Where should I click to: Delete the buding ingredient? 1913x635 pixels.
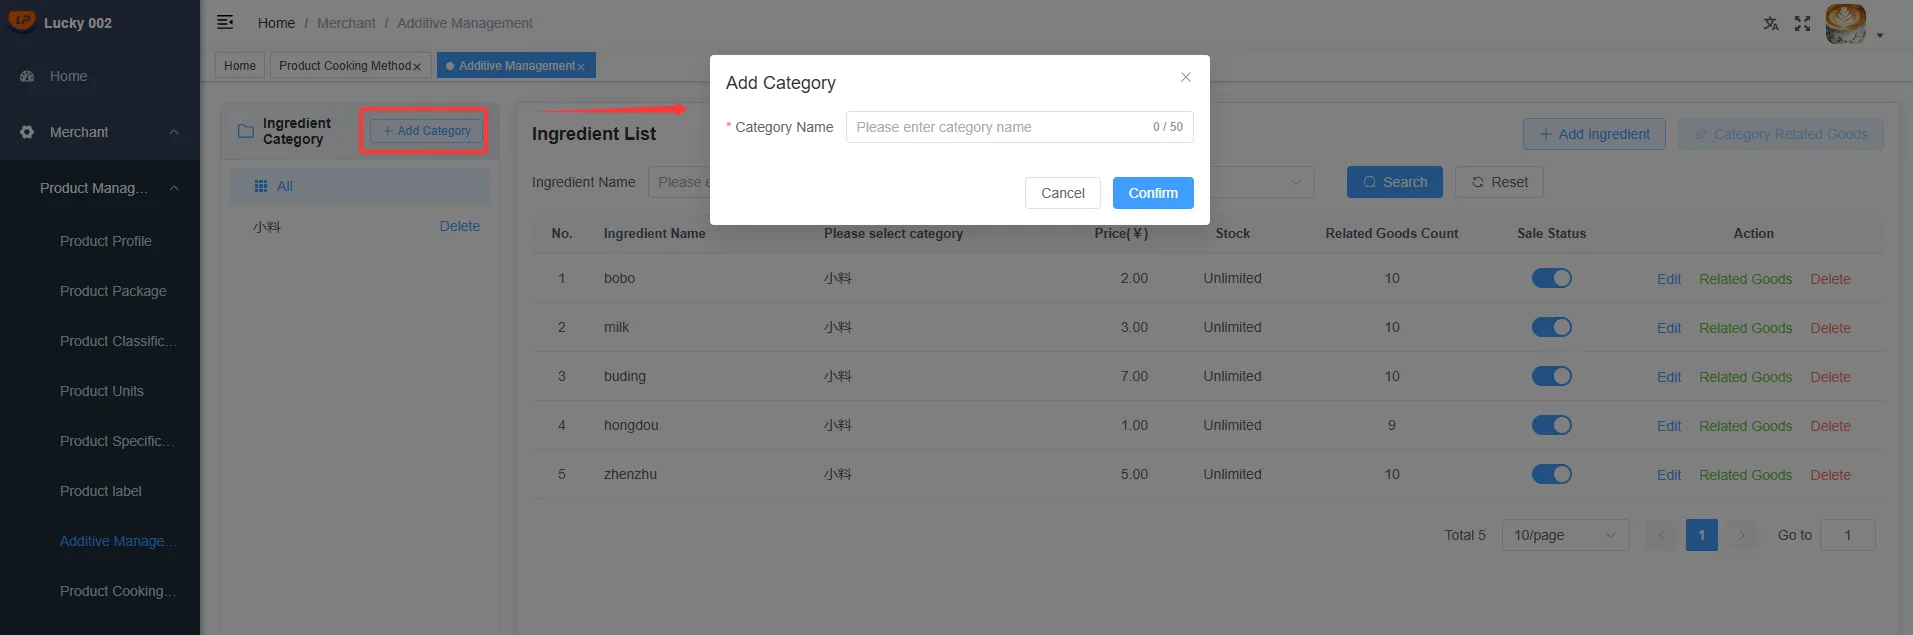pyautogui.click(x=1830, y=377)
